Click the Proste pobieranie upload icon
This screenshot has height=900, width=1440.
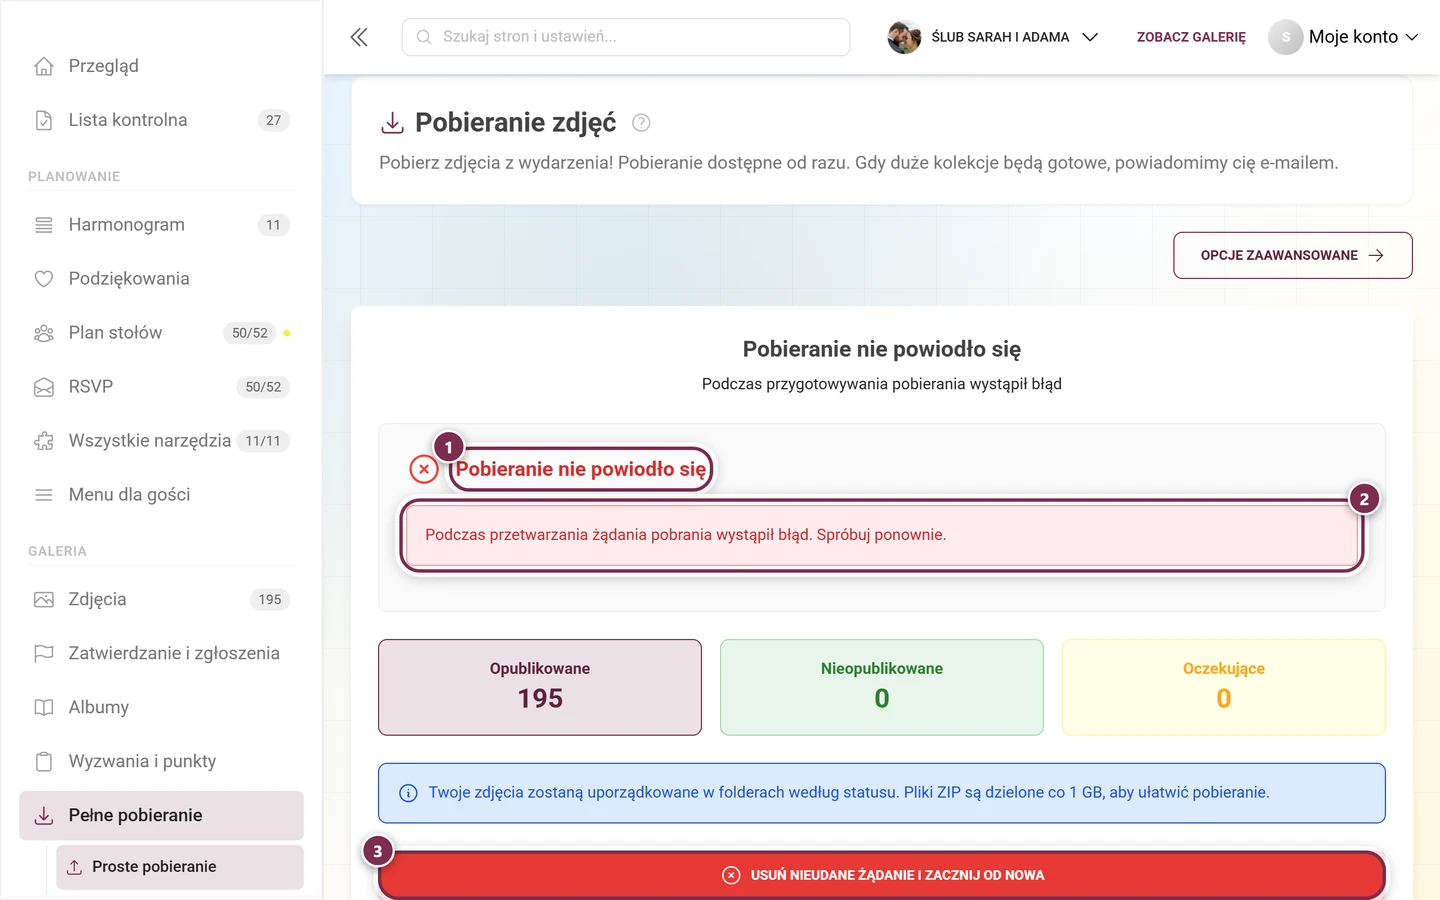[x=74, y=867]
